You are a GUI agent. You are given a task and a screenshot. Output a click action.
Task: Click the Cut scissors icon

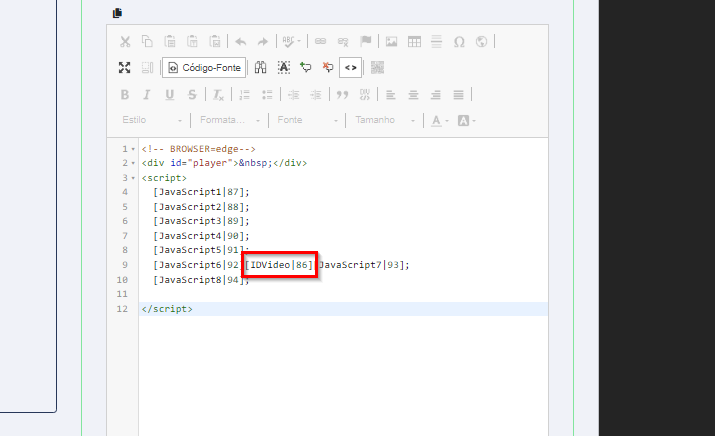coord(125,42)
